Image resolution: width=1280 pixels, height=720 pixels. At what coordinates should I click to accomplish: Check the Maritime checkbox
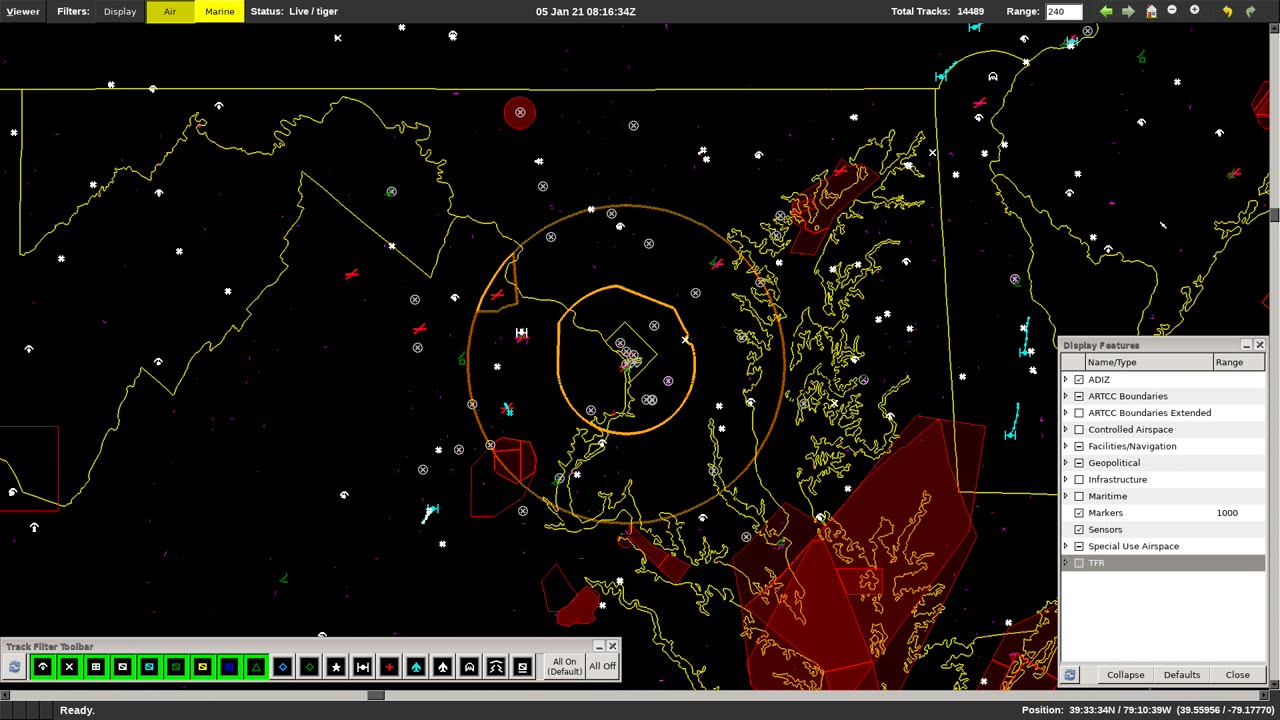click(x=1079, y=496)
